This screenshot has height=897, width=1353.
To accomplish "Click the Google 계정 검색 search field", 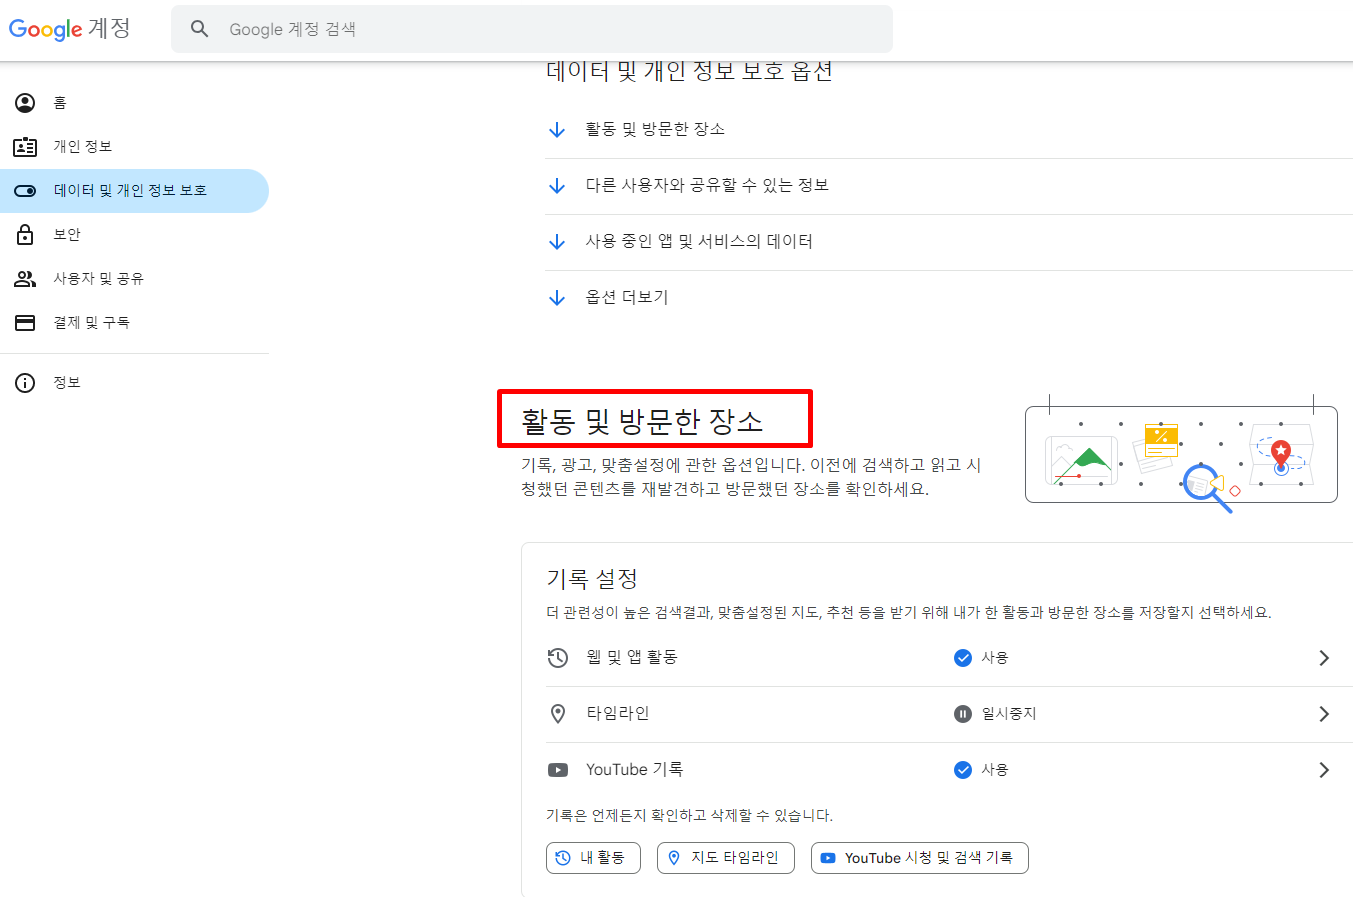I will pyautogui.click(x=532, y=29).
